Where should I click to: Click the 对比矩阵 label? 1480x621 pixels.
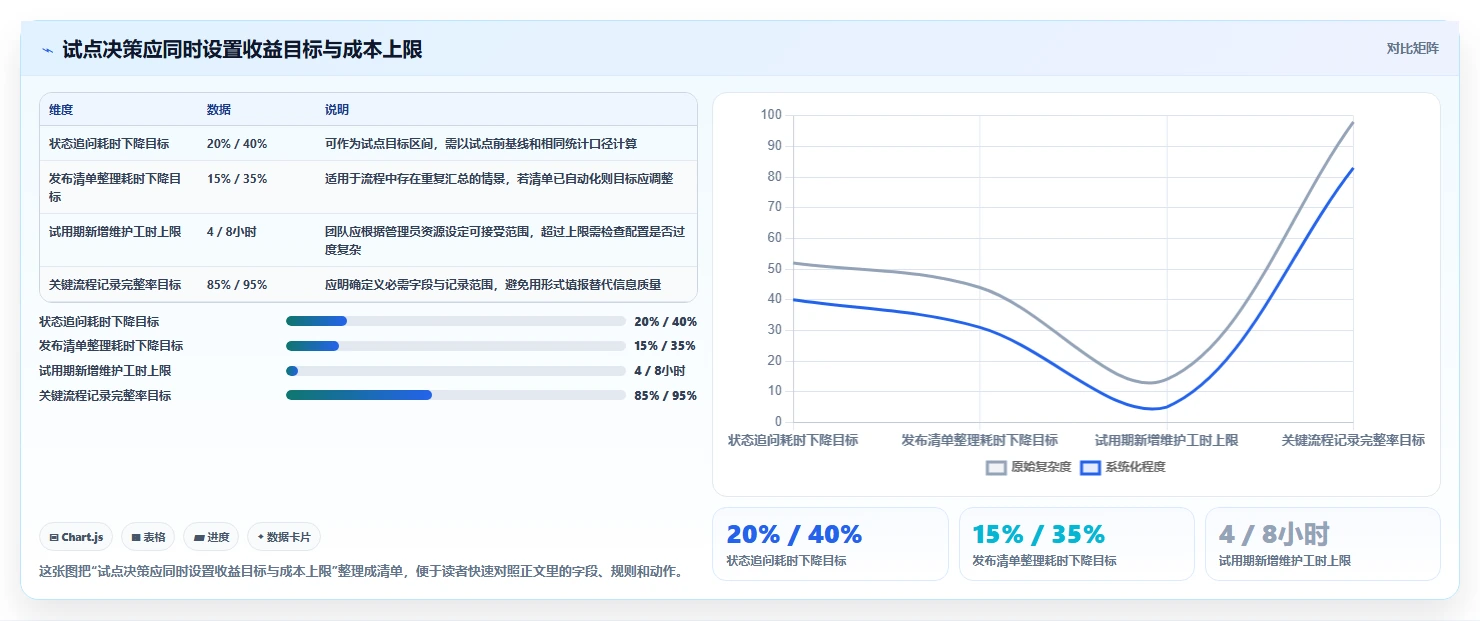1412,49
